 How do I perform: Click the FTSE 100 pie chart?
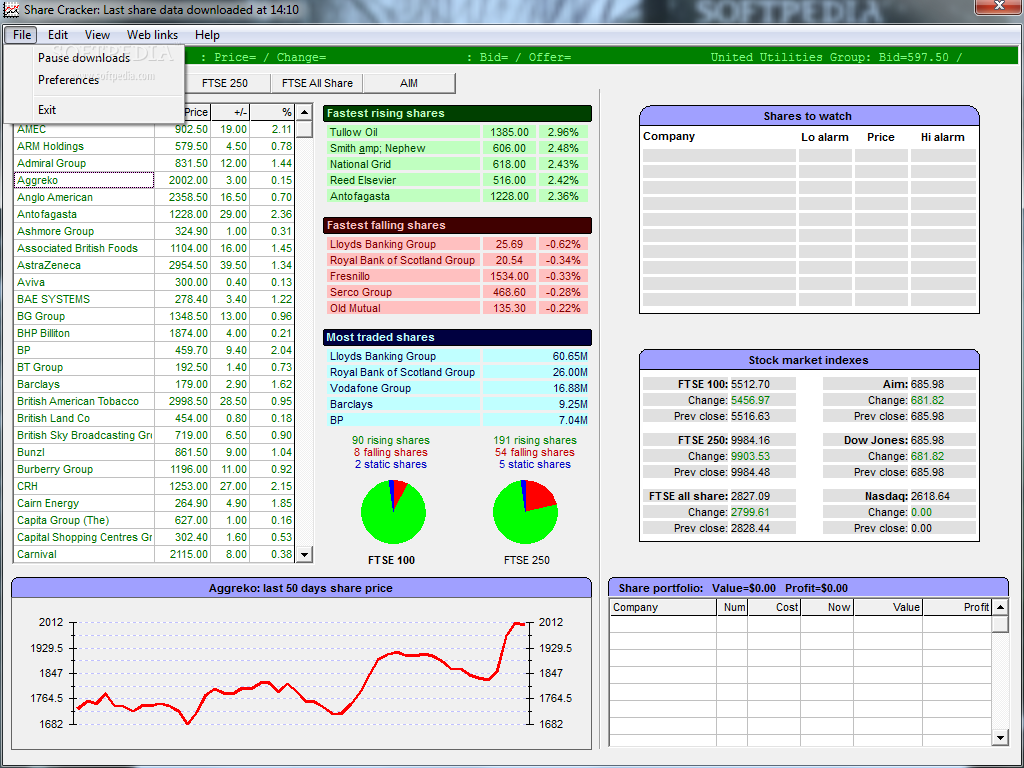pyautogui.click(x=393, y=512)
